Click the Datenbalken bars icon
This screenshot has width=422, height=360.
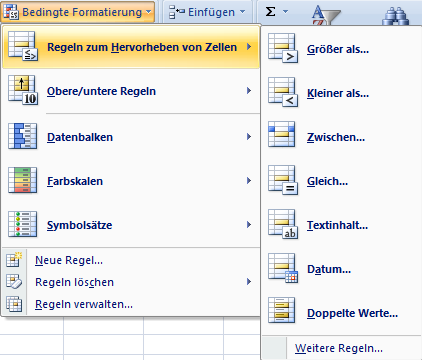point(23,136)
